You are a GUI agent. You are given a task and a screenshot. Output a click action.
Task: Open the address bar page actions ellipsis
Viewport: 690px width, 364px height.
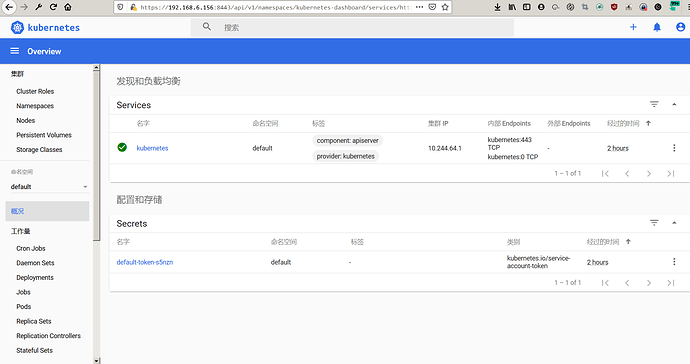click(x=419, y=7)
